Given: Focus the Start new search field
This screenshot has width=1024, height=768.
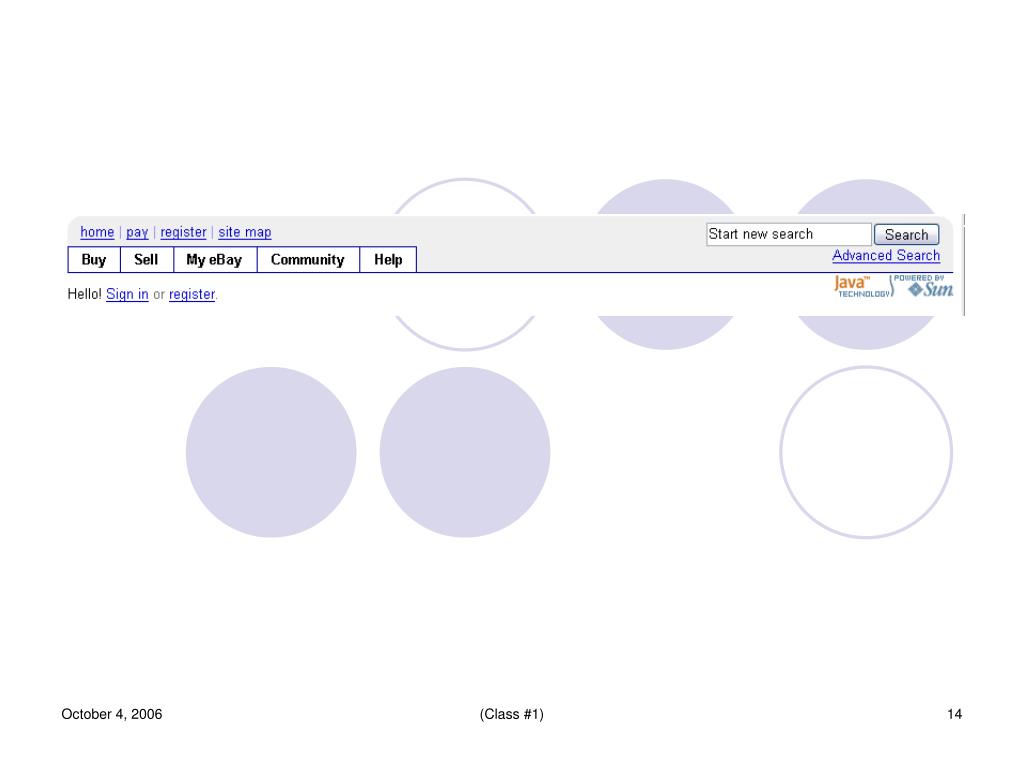Looking at the screenshot, I should [x=788, y=234].
